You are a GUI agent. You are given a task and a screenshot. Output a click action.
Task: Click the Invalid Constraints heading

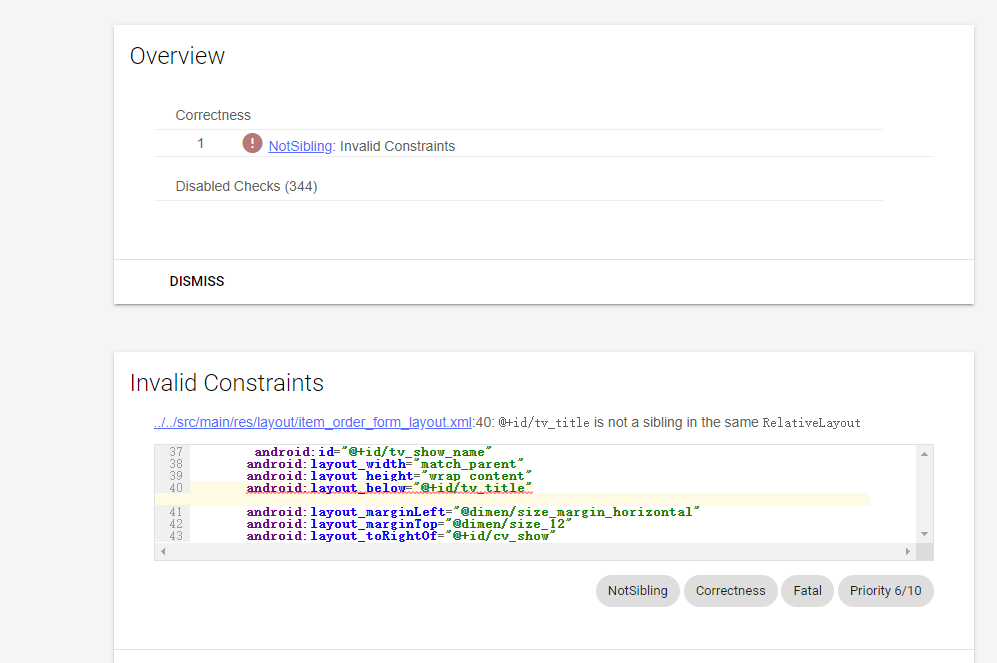[x=227, y=382]
